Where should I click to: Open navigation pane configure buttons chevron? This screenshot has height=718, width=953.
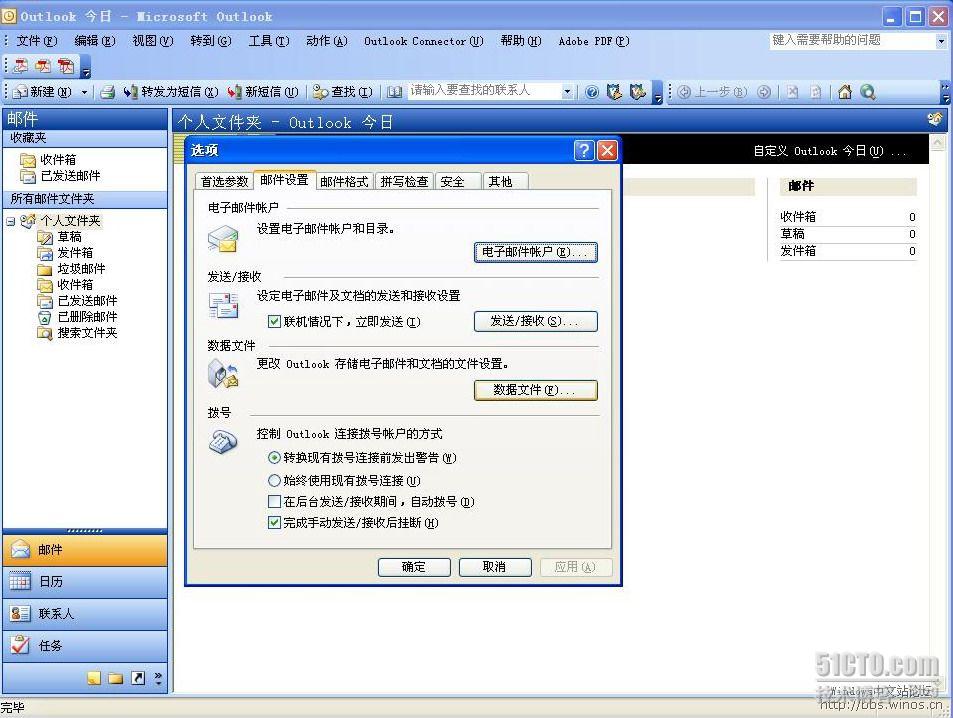pos(159,678)
